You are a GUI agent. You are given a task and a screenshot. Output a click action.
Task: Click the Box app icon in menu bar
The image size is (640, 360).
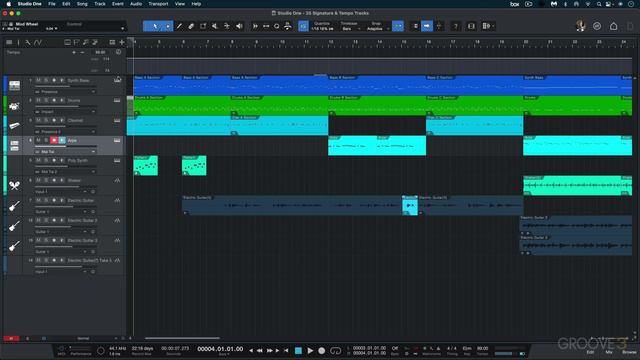pyautogui.click(x=515, y=4)
